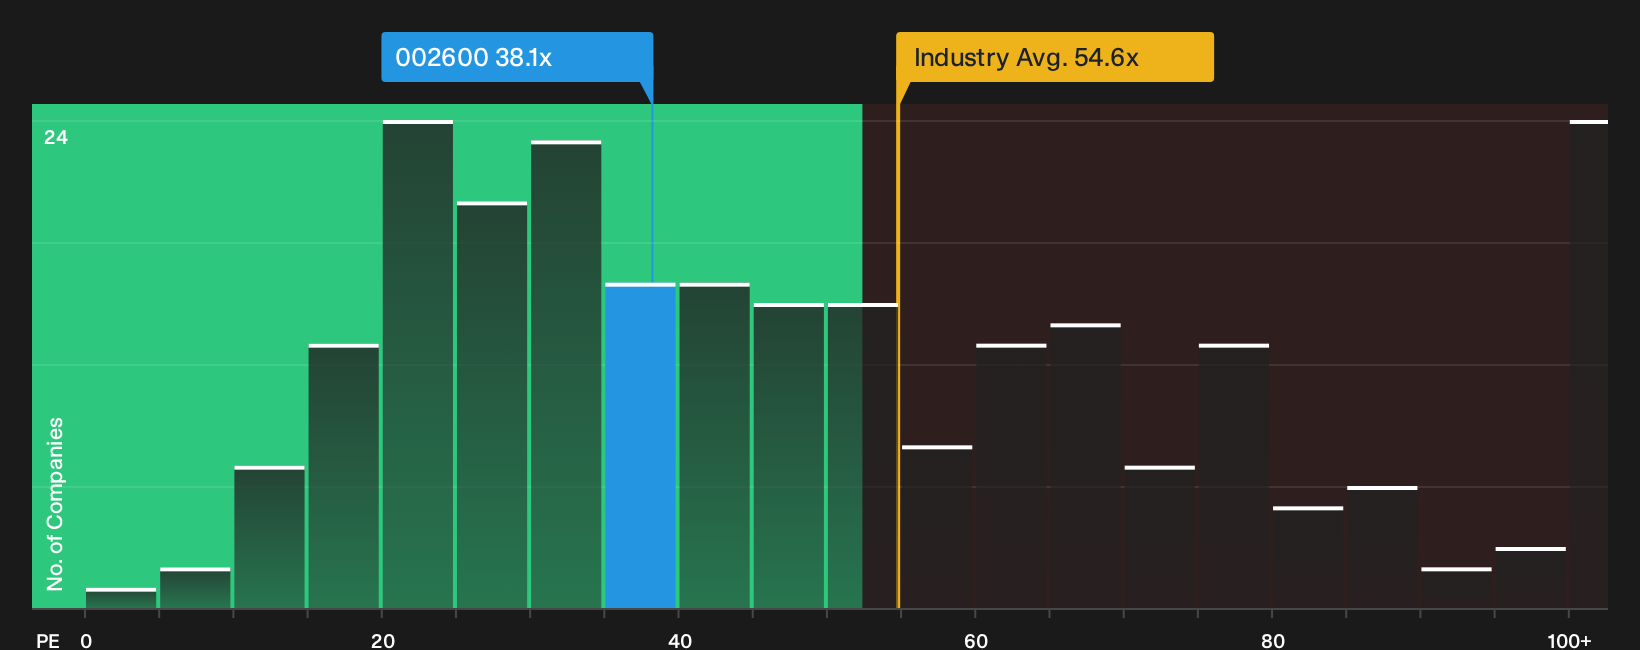Click the x-axis tick label 20
The image size is (1640, 650).
point(383,640)
